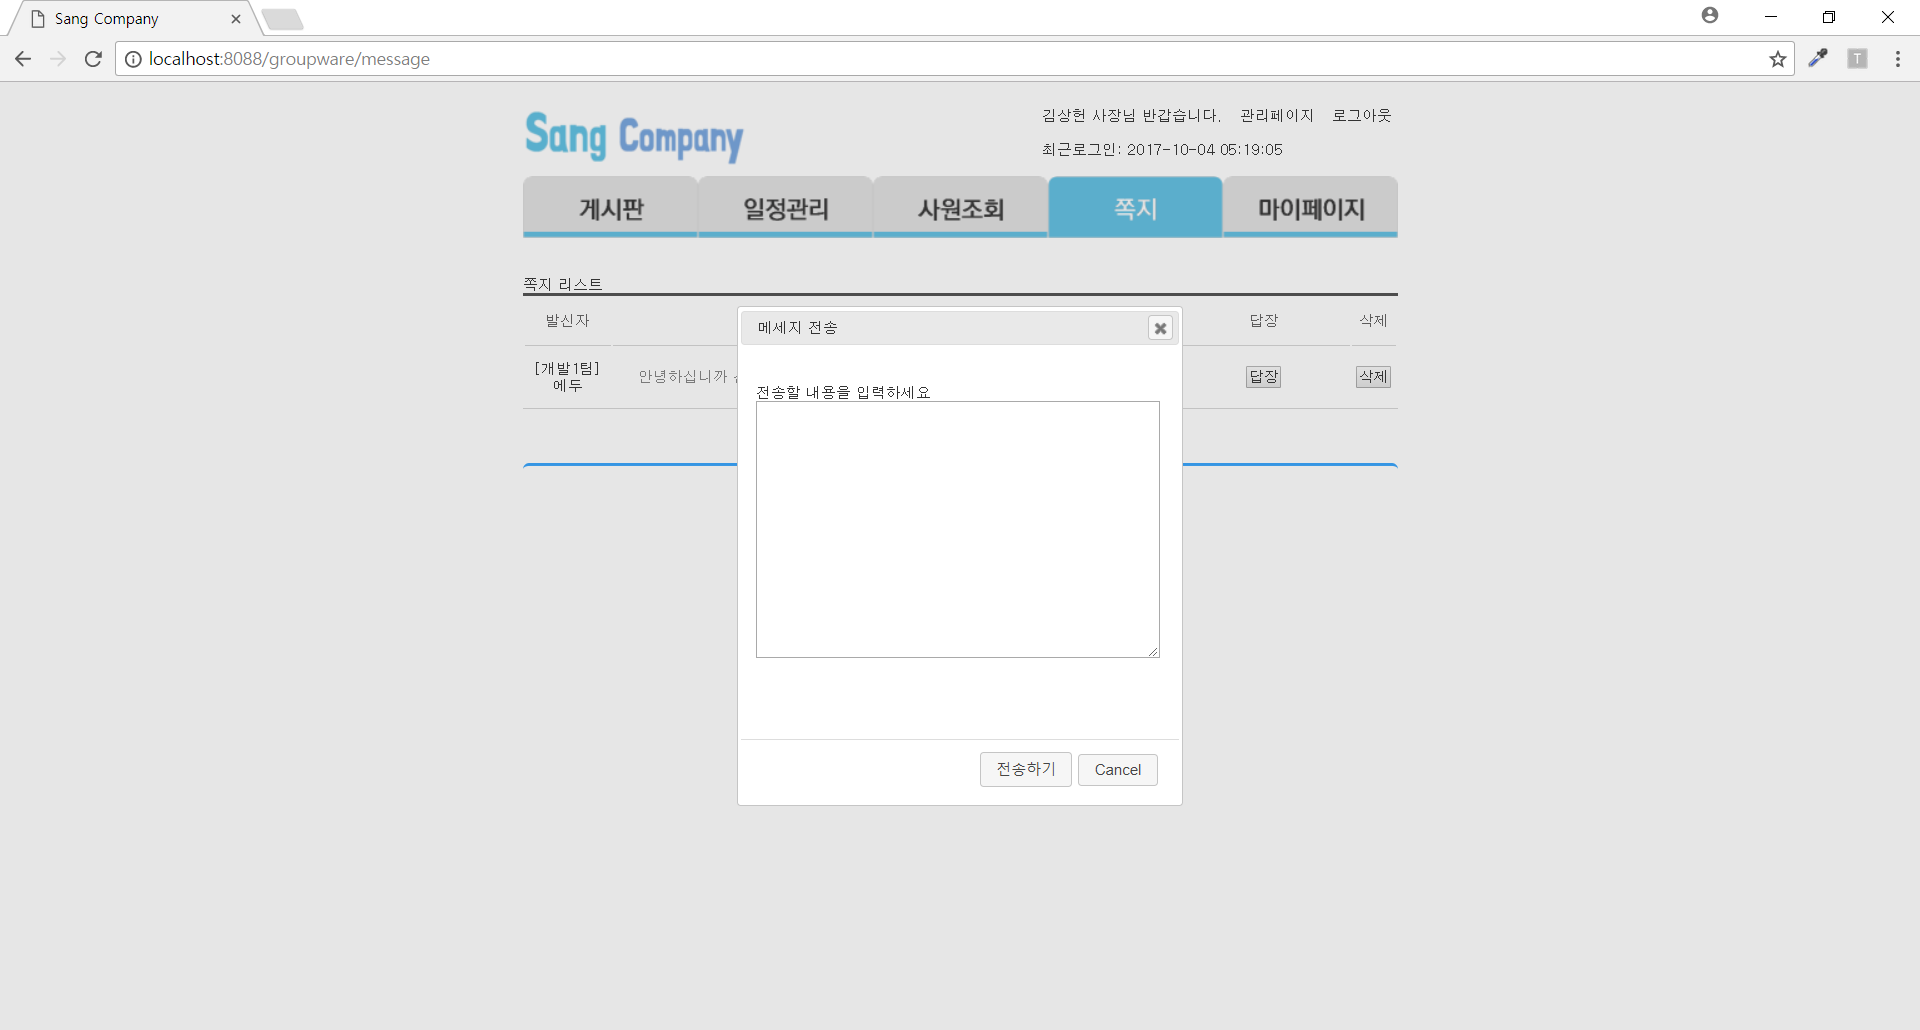Open the 마이페이지 tab
Viewport: 1920px width, 1030px height.
[x=1310, y=208]
